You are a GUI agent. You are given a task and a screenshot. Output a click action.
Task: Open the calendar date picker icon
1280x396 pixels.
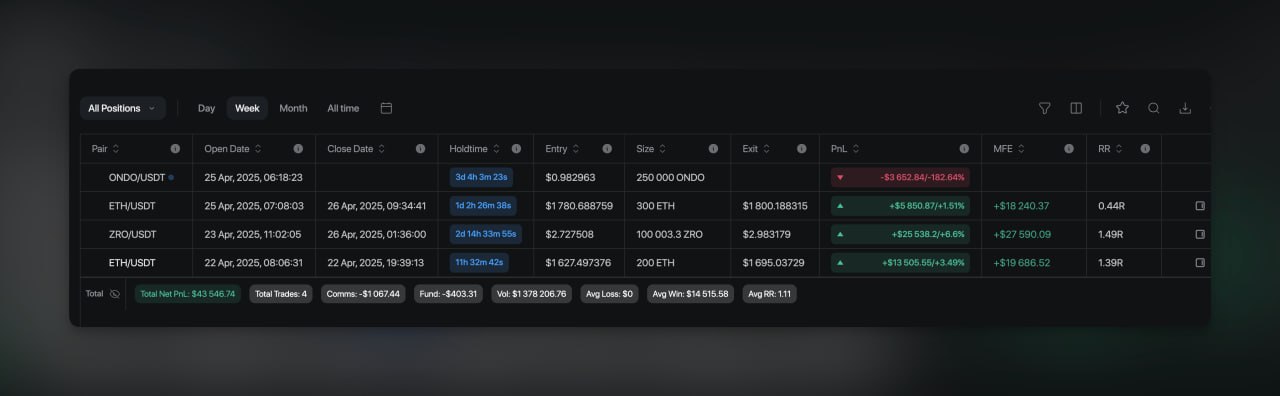click(386, 108)
